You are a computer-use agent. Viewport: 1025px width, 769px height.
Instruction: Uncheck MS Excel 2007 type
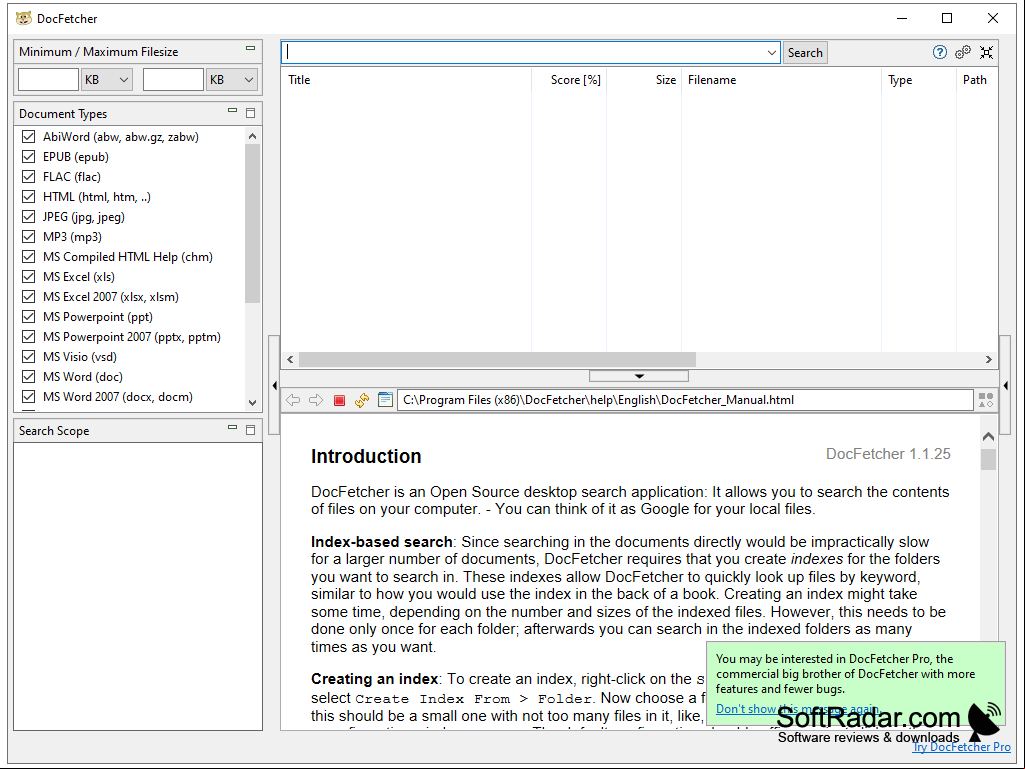pos(28,297)
